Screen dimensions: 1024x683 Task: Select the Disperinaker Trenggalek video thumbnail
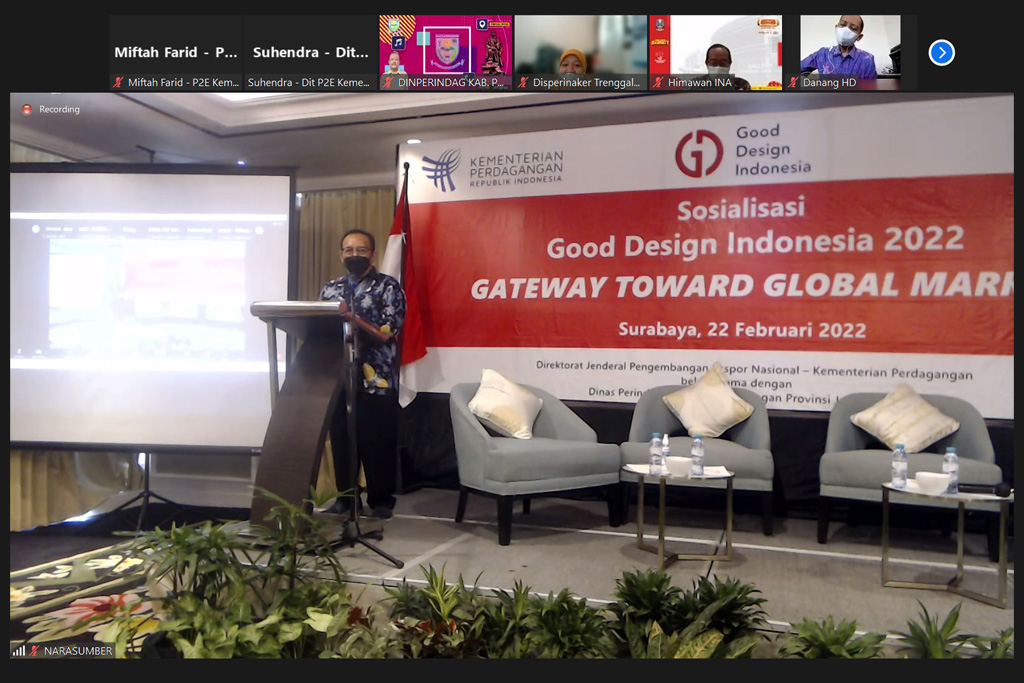point(580,46)
